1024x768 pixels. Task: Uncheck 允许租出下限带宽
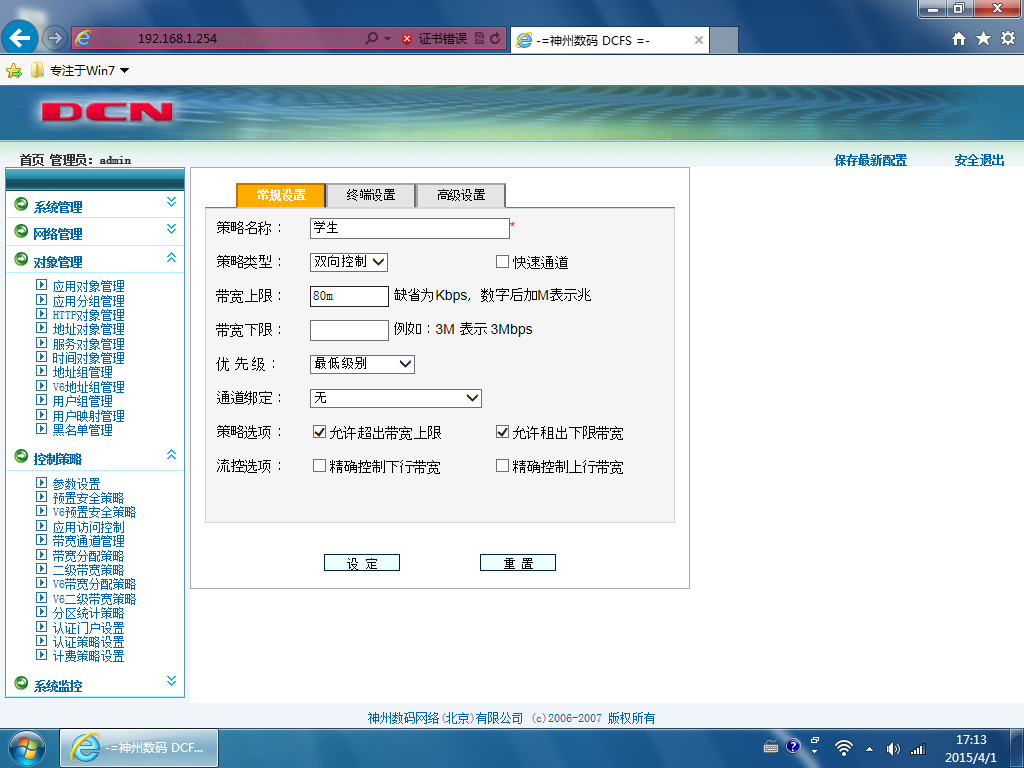(502, 432)
